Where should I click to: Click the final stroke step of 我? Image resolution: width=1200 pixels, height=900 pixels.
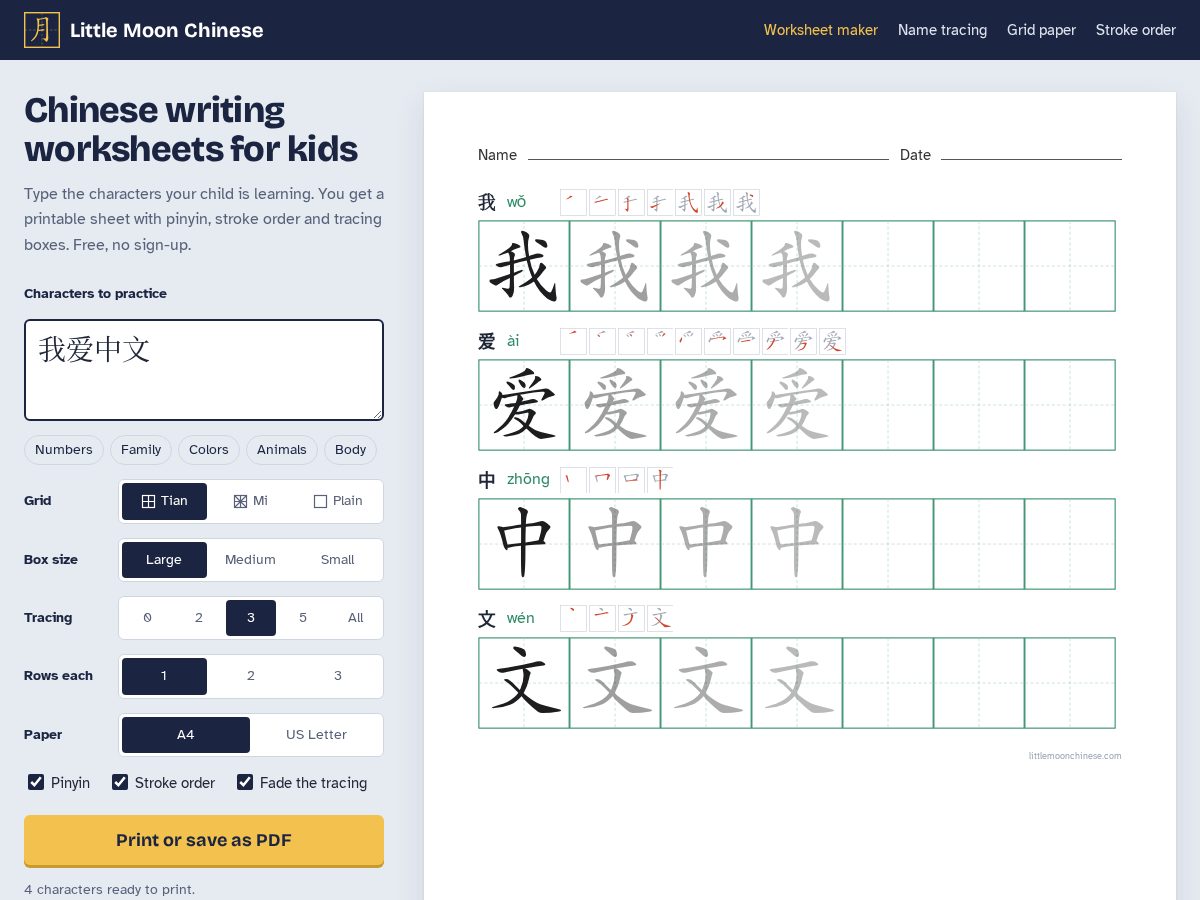click(746, 203)
